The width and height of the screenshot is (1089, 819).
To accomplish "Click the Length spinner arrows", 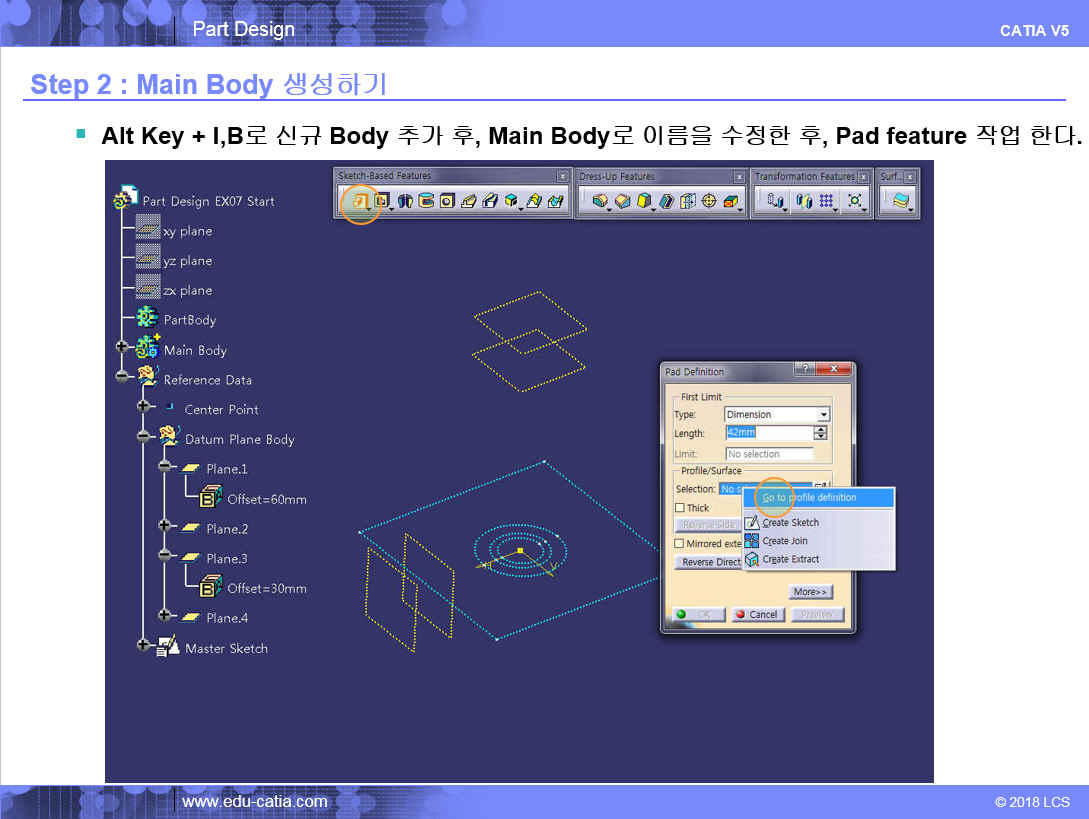I will [x=822, y=433].
